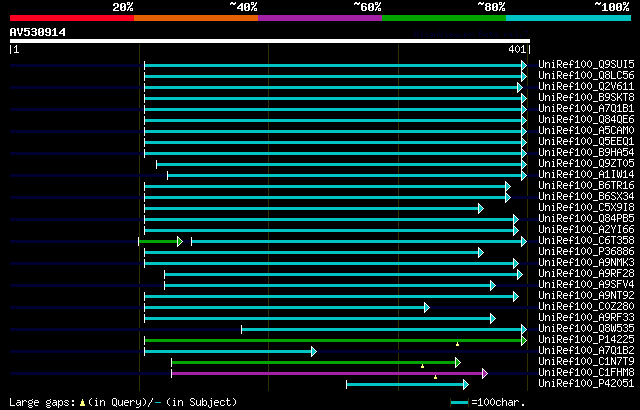Viewport: 640px width, 410px height.
Task: View the UniRef100_P42051 entry
Action: click(x=586, y=384)
